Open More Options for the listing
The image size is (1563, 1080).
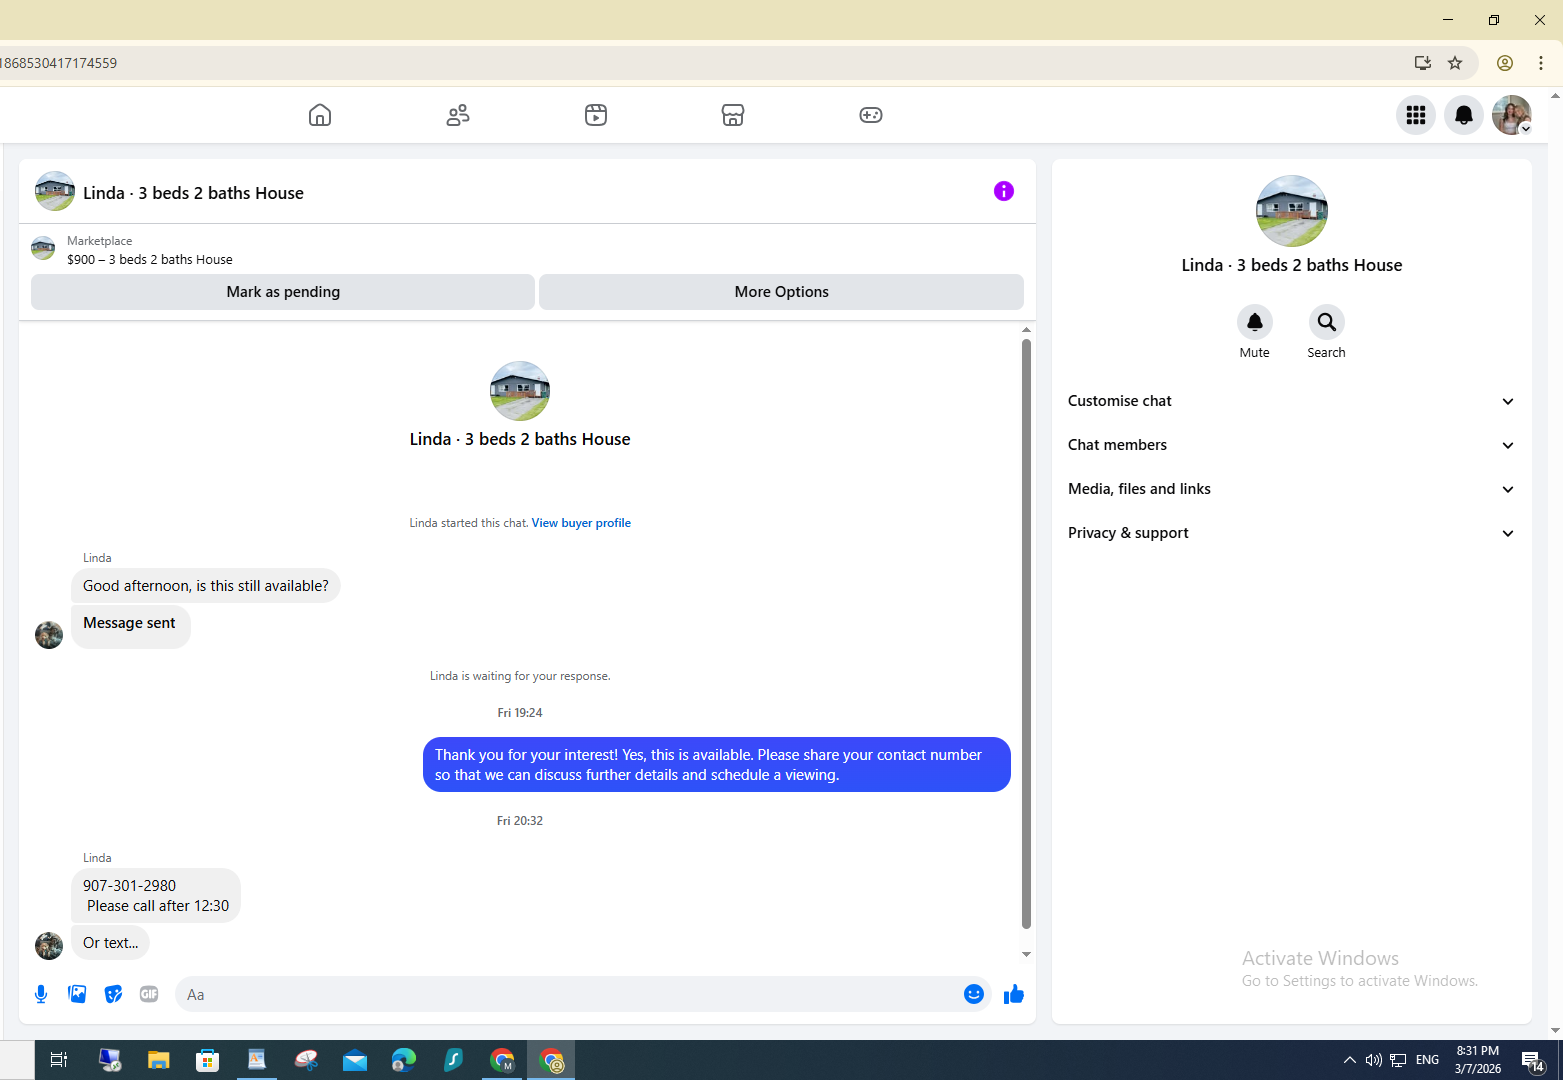click(x=781, y=292)
